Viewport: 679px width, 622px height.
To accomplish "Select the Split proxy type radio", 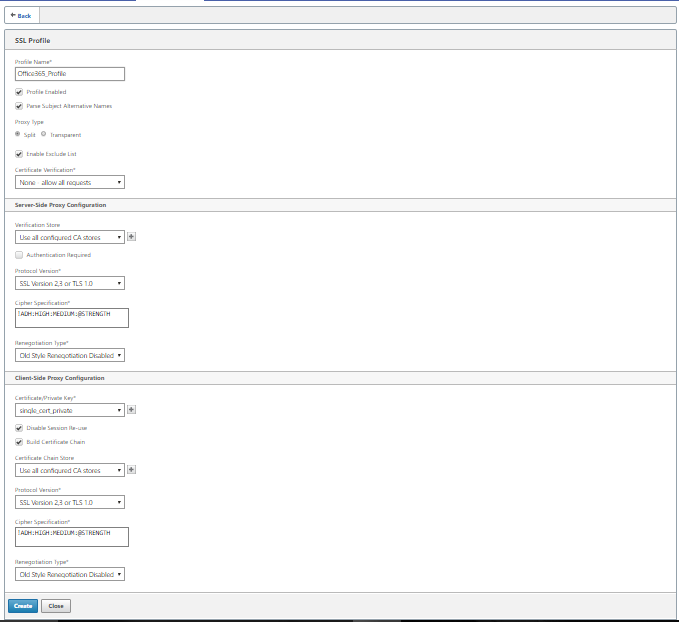I will 18,134.
